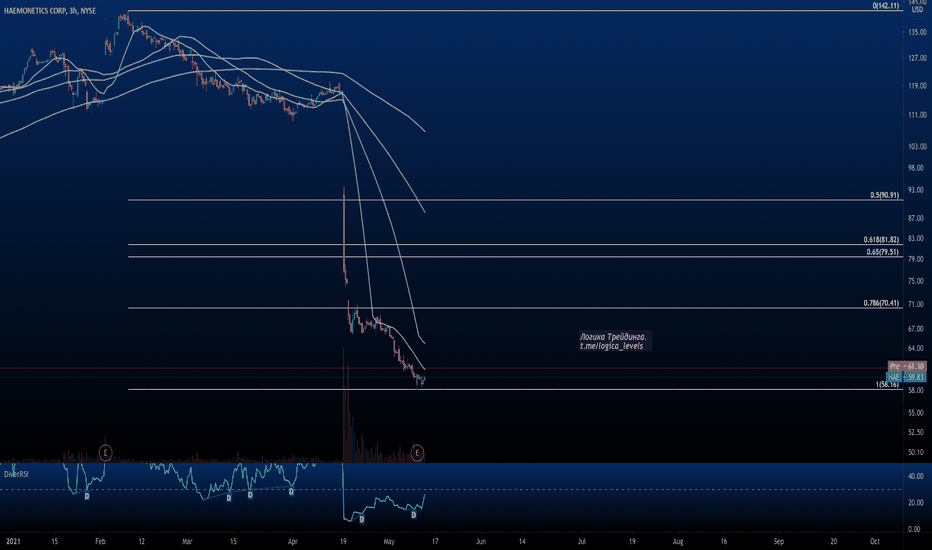Click the 87.00 value on price axis
The height and width of the screenshot is (550, 932).
pyautogui.click(x=916, y=219)
